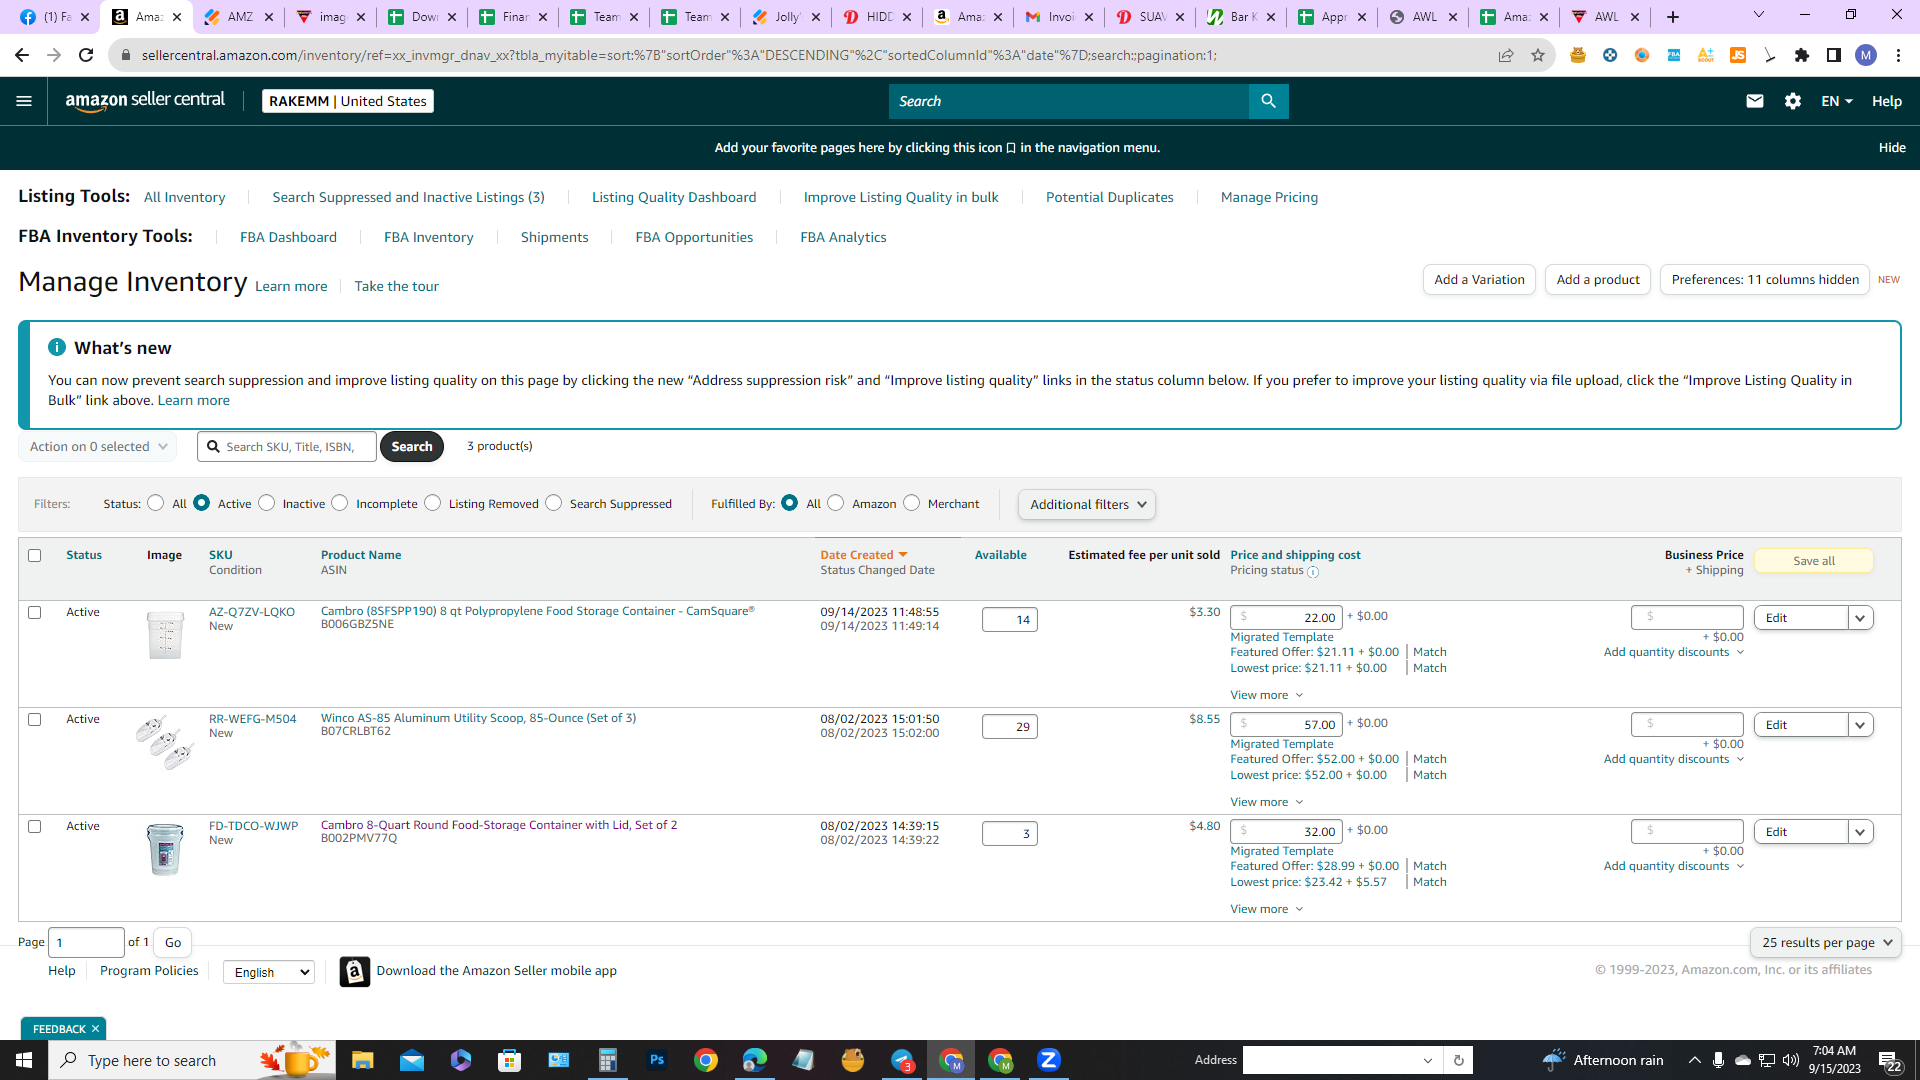
Task: Open the settings gear icon
Action: [1793, 101]
